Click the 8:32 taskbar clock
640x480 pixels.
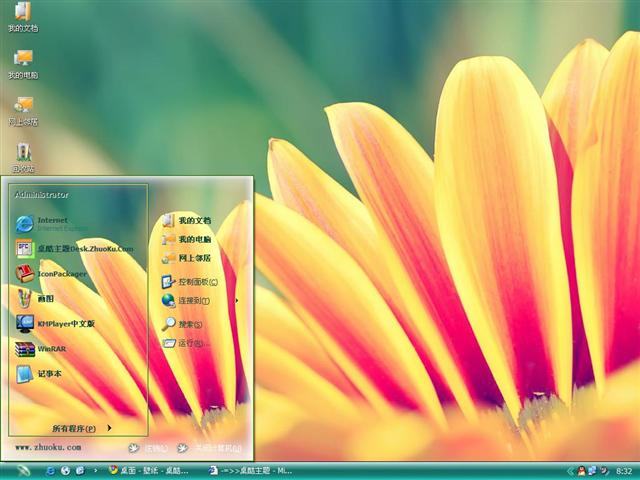624,471
